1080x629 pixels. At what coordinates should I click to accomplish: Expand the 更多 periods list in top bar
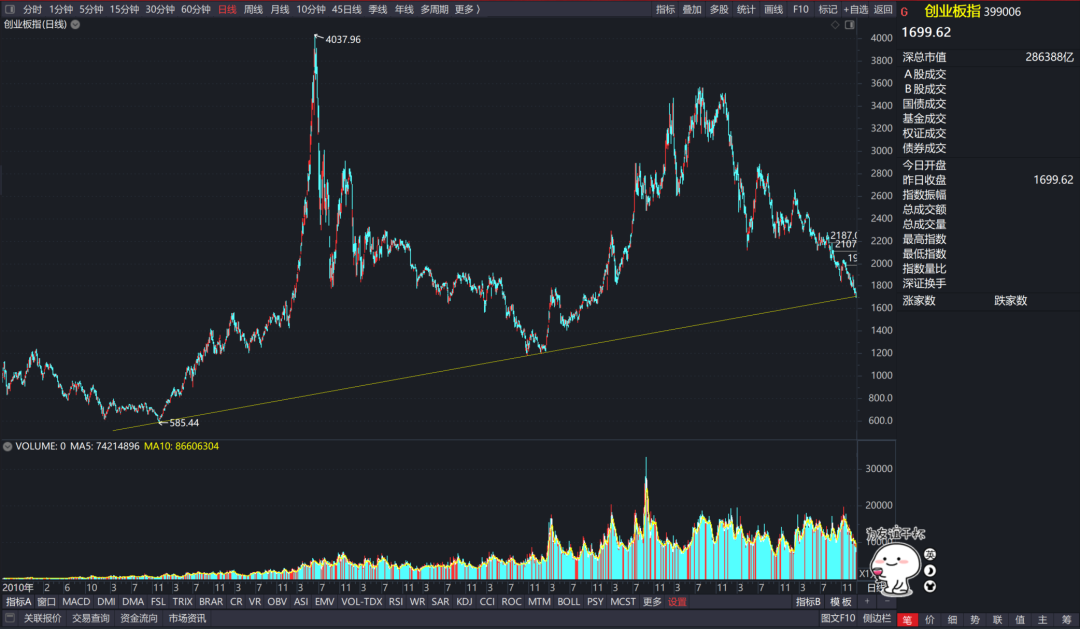[467, 9]
